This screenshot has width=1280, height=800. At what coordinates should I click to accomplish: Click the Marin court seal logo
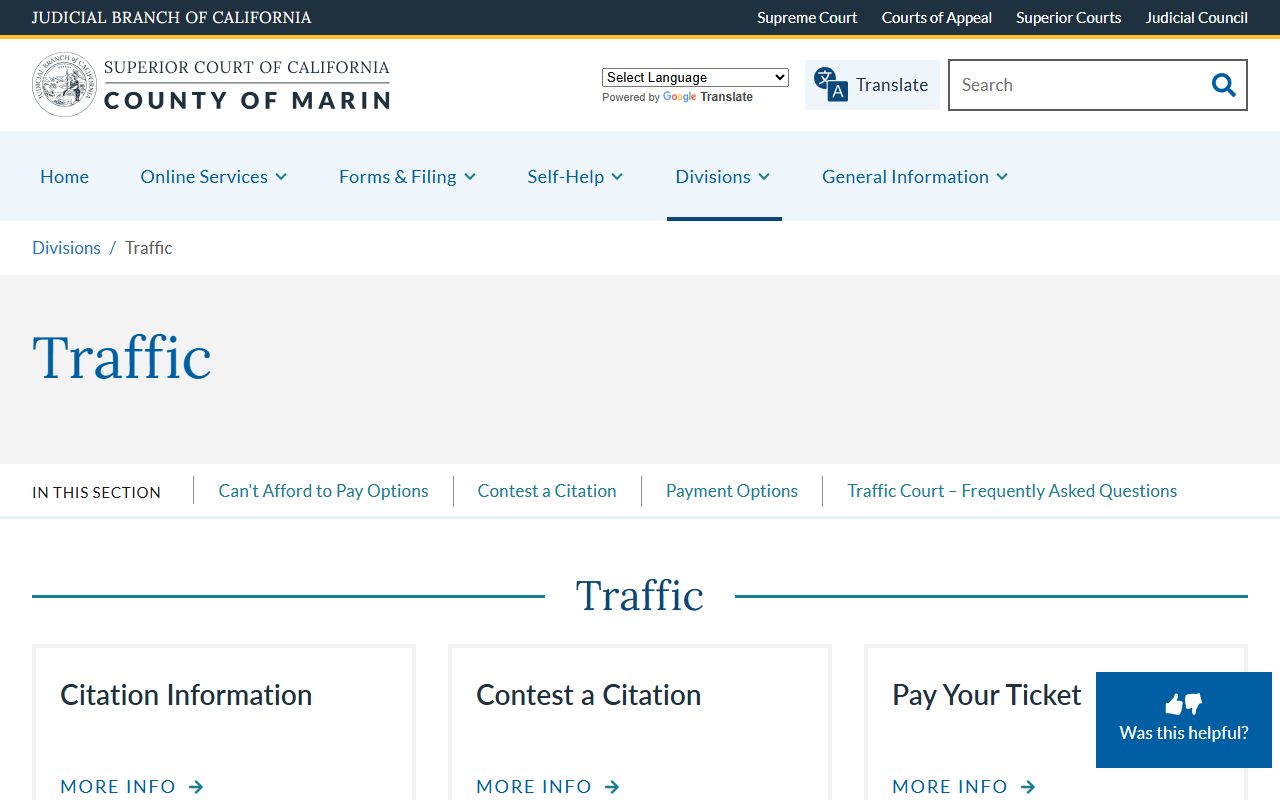point(65,85)
